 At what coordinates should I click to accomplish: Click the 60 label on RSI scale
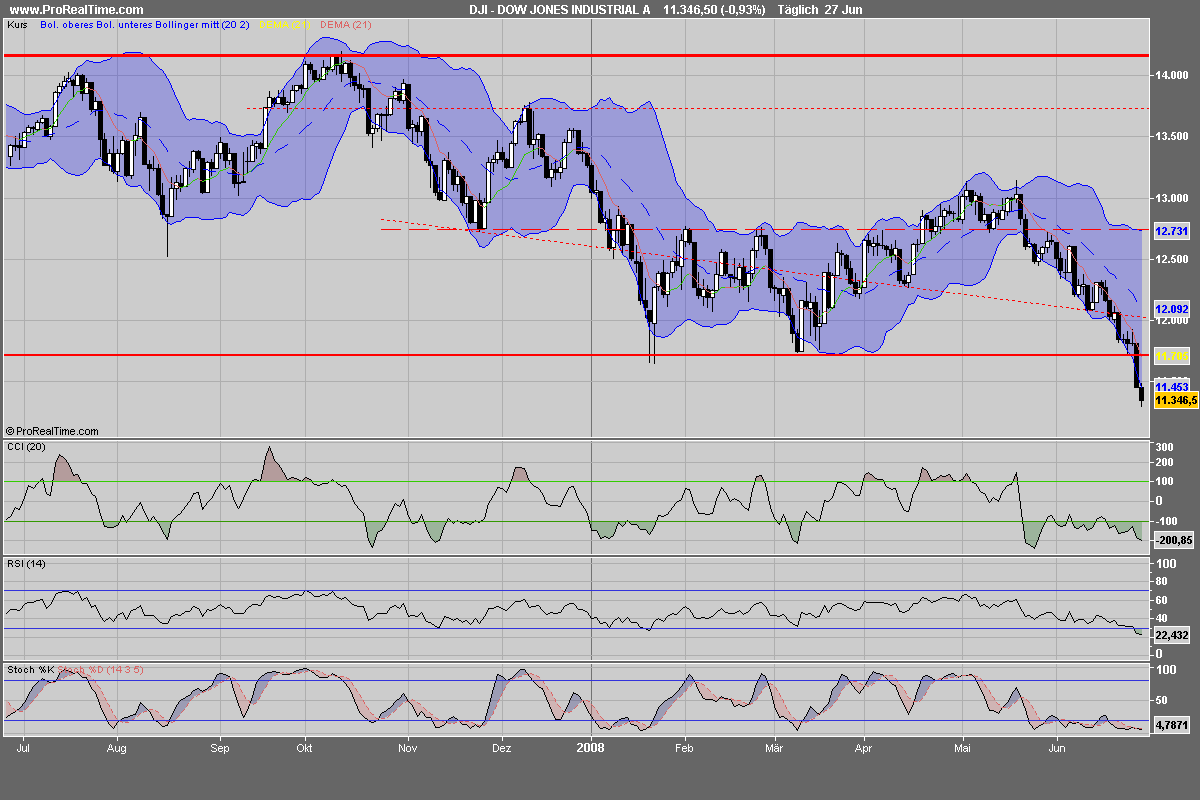pos(1162,600)
